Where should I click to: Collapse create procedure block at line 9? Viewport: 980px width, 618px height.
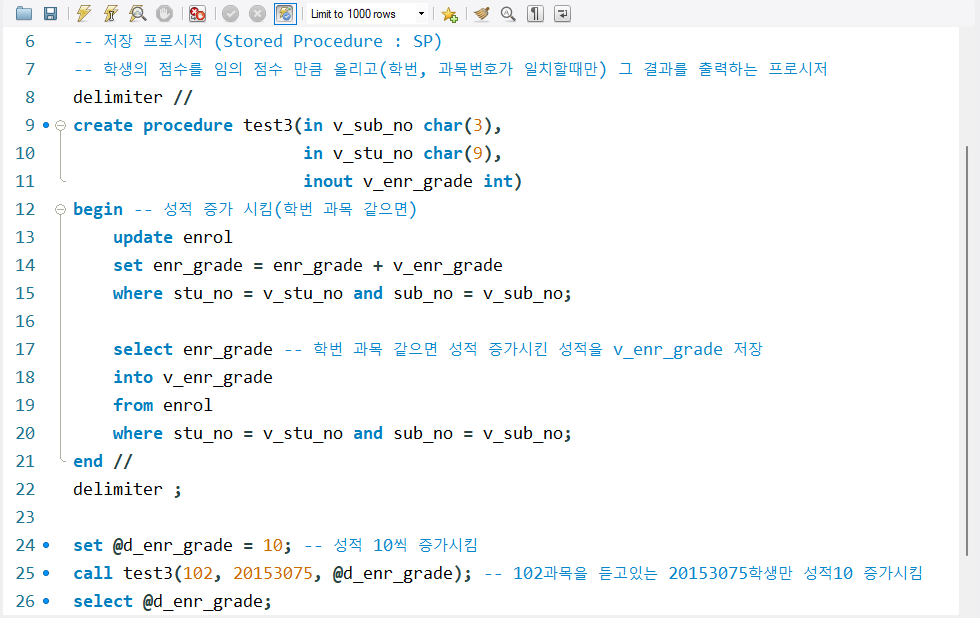(x=61, y=125)
